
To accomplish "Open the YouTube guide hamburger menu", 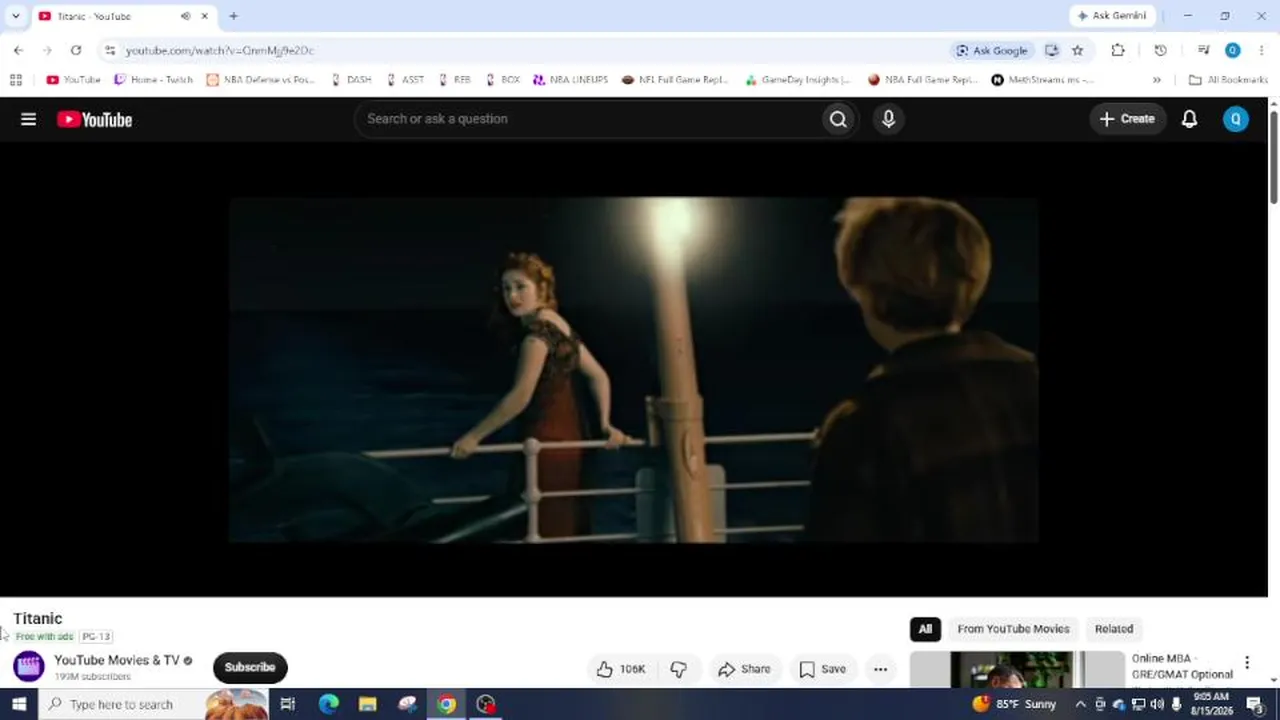I will click(28, 119).
